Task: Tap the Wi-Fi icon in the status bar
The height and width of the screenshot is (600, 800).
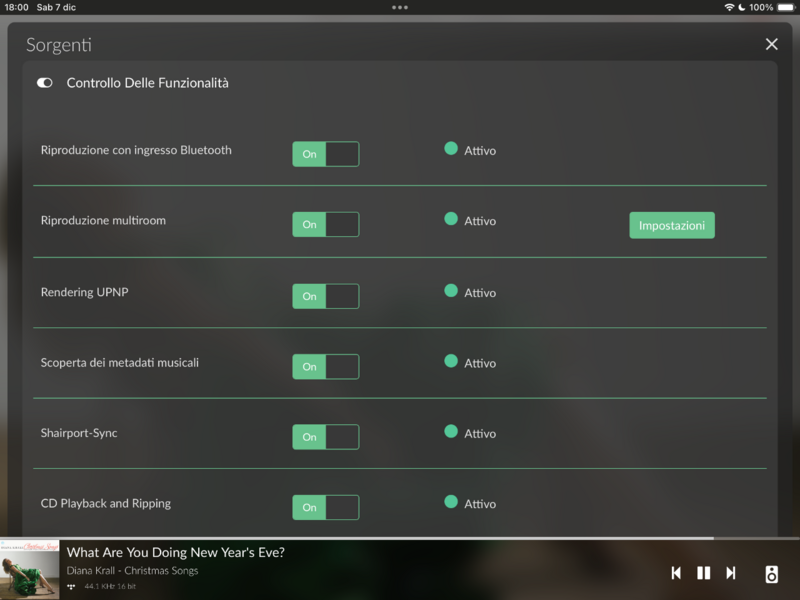Action: click(x=728, y=7)
